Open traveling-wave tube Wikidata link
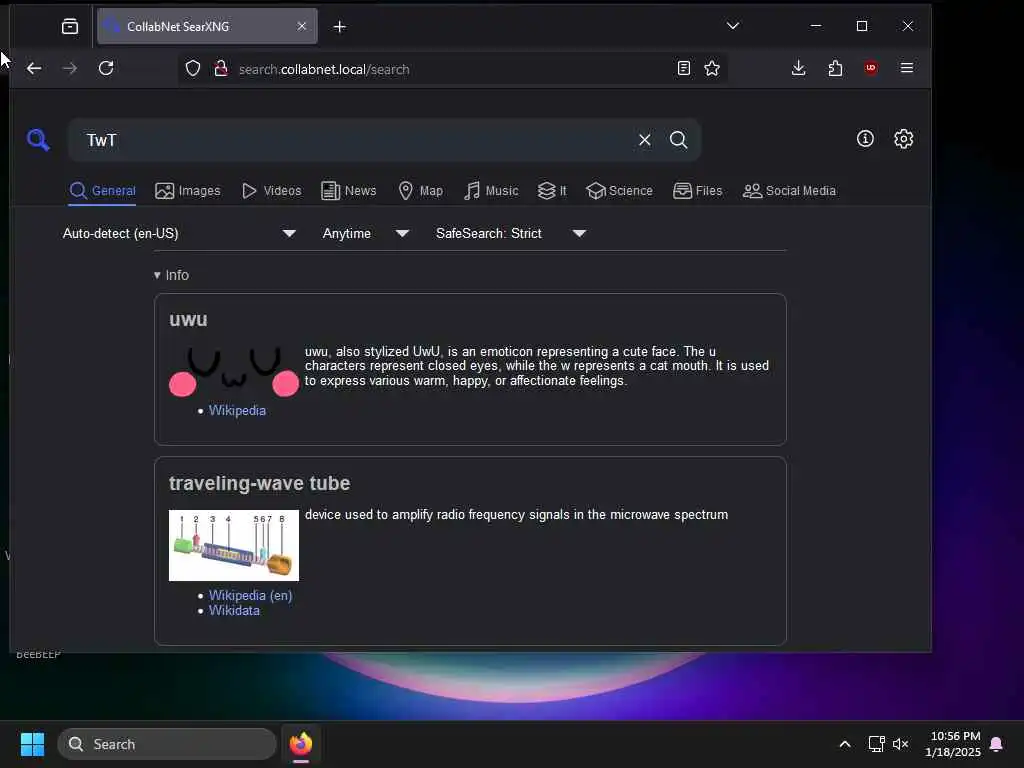Image resolution: width=1024 pixels, height=768 pixels. pyautogui.click(x=234, y=610)
